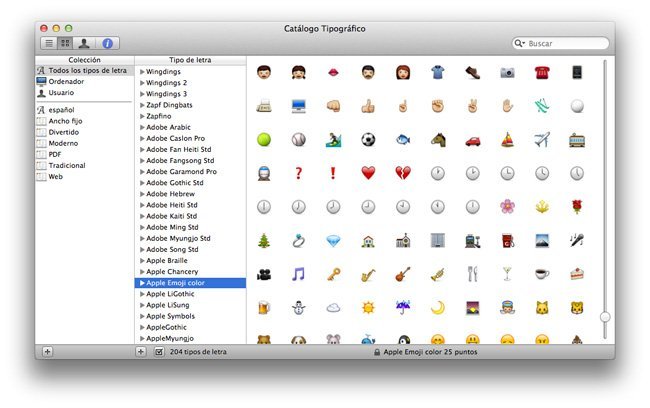
Task: Expand the Apple Symbols disclosure triangle
Action: (x=142, y=316)
